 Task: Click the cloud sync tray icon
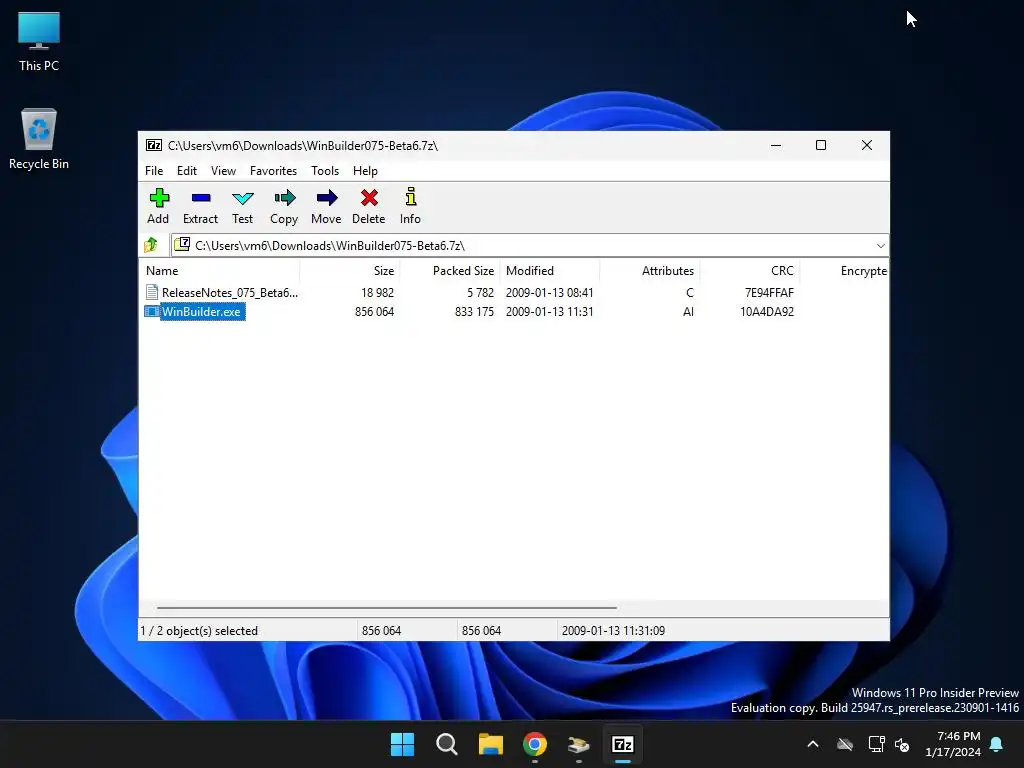coord(845,744)
